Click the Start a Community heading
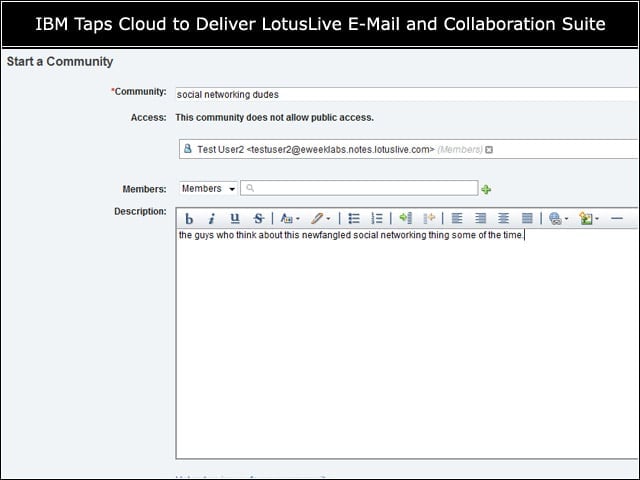The width and height of the screenshot is (640, 480). click(60, 62)
